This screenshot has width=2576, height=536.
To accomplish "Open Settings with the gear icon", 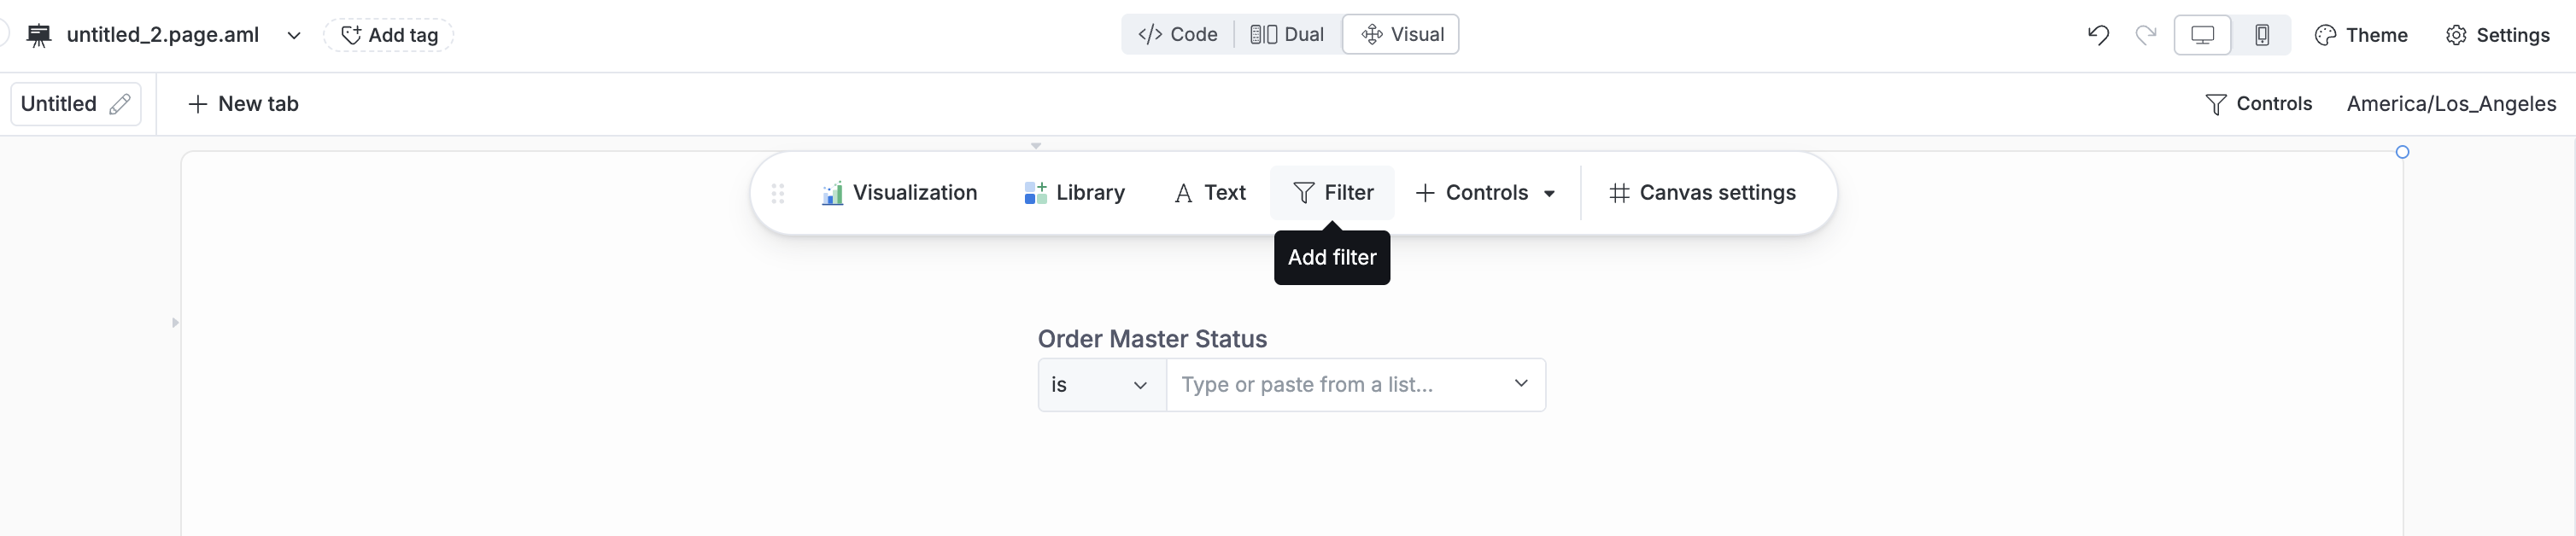I will tap(2497, 35).
